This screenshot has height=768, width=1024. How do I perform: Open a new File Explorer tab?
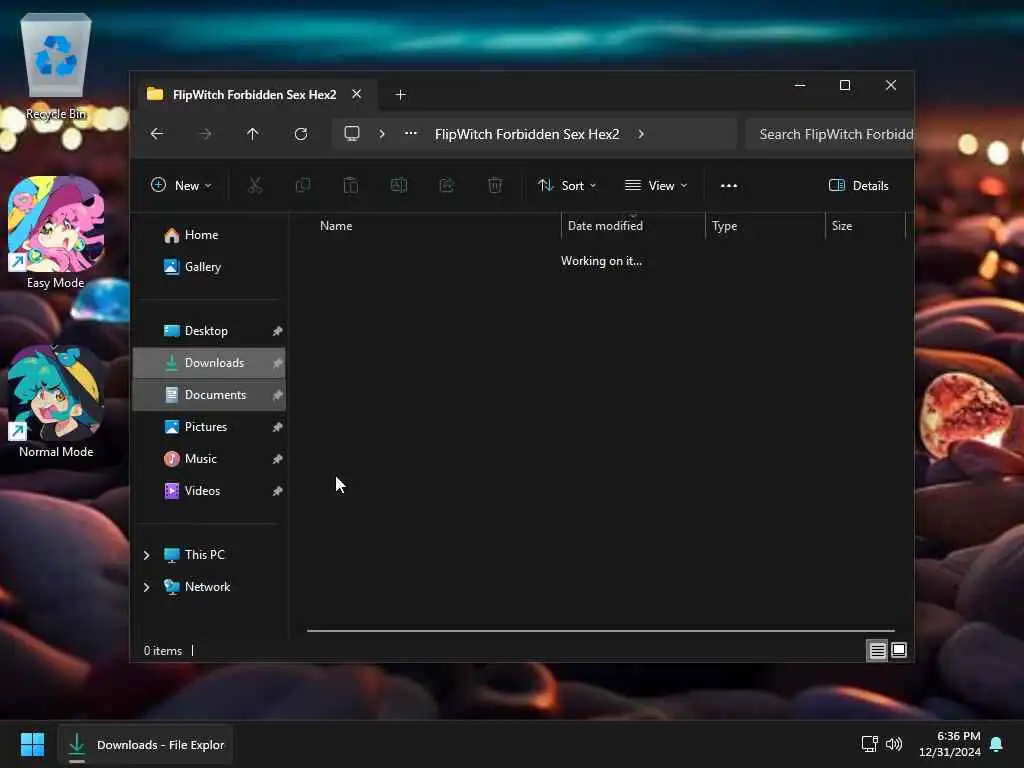tap(401, 95)
